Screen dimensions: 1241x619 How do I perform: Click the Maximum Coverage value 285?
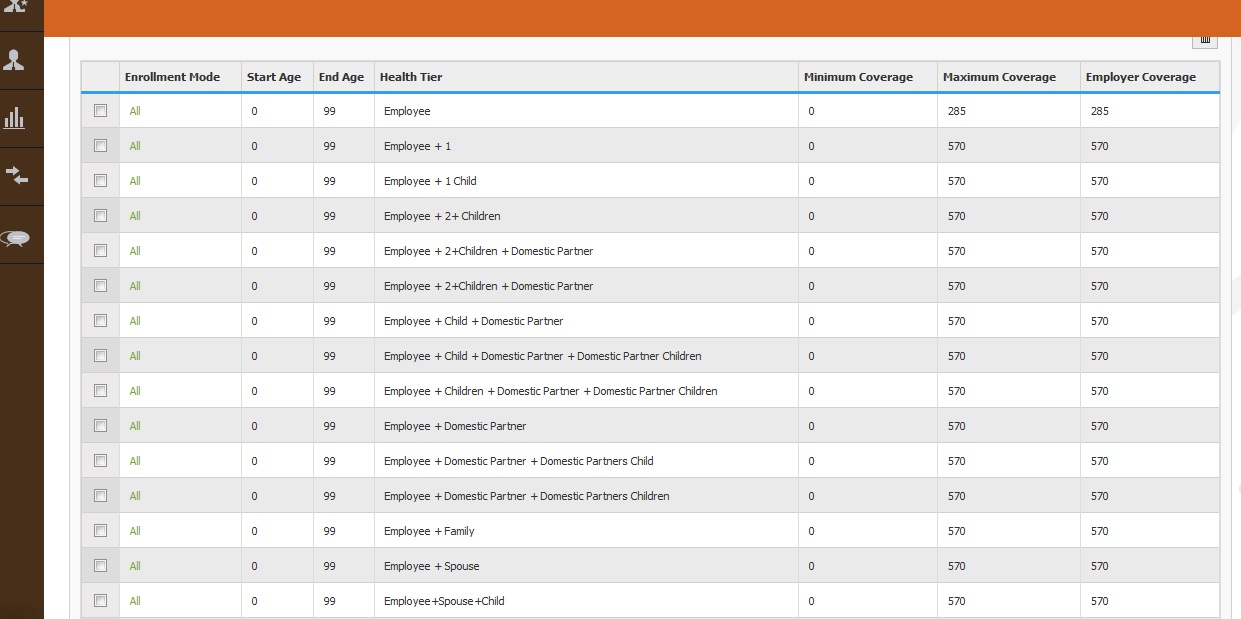[x=957, y=111]
